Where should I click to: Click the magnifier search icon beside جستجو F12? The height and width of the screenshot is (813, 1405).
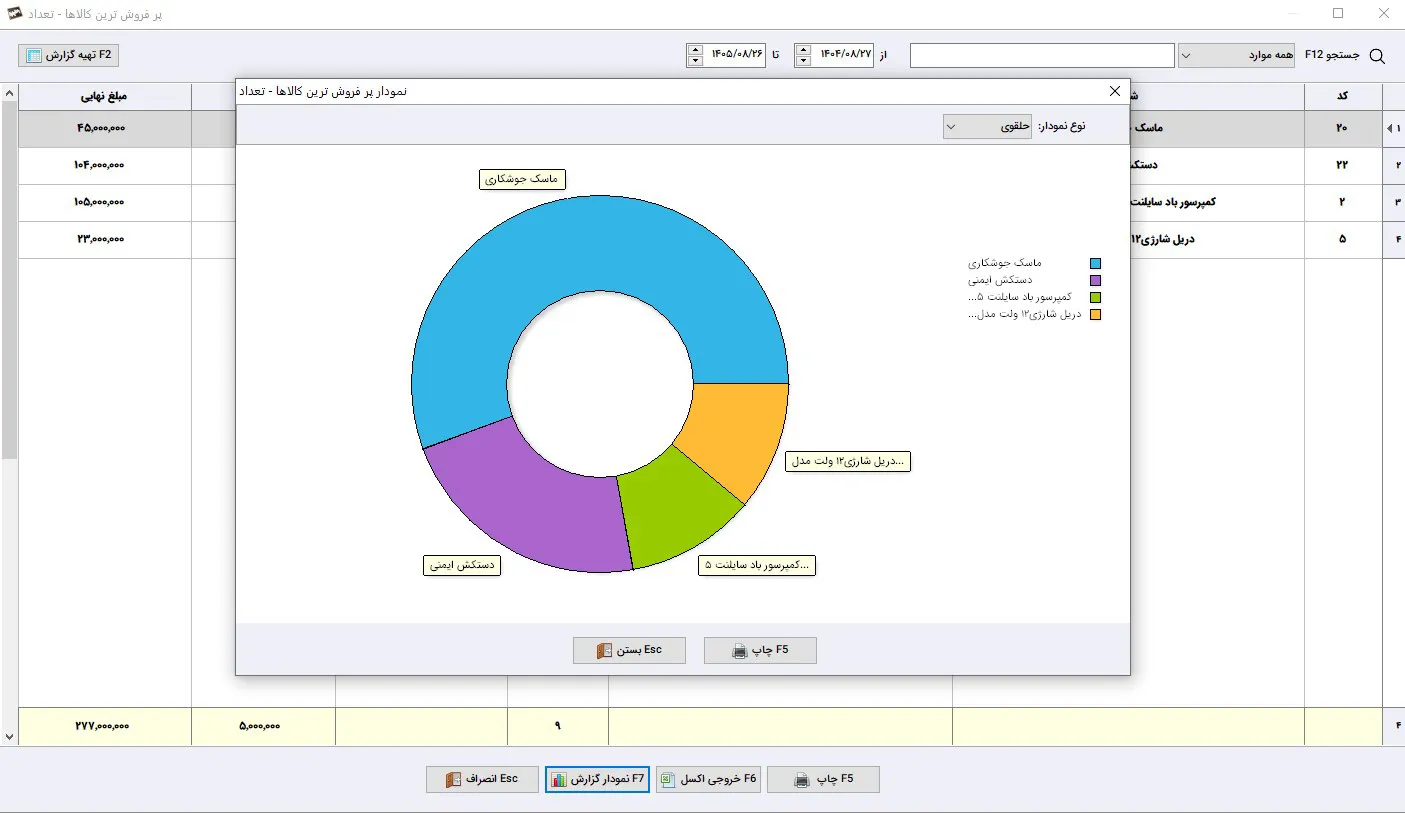coord(1377,56)
